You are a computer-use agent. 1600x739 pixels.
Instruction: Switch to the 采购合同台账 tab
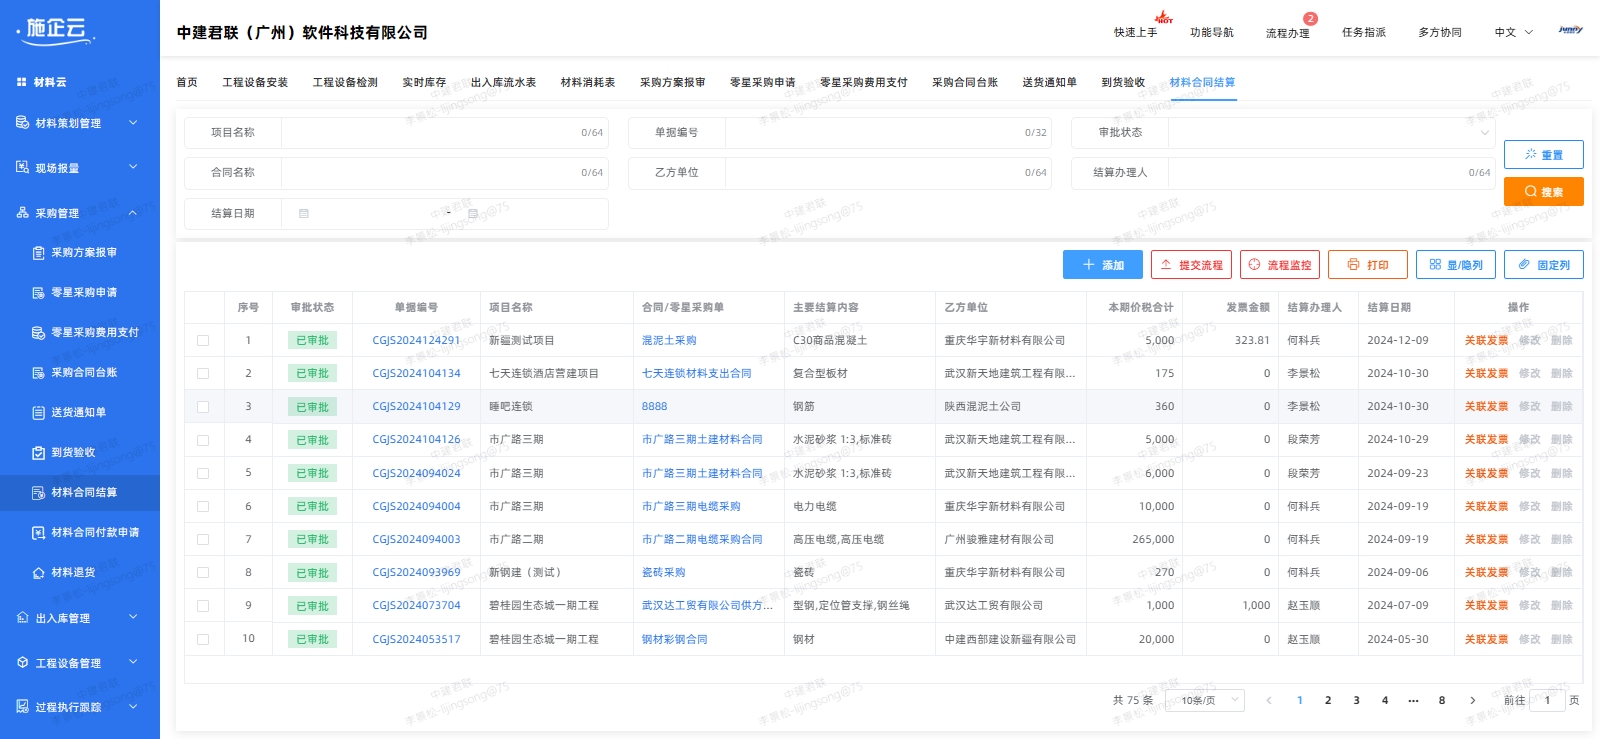964,83
